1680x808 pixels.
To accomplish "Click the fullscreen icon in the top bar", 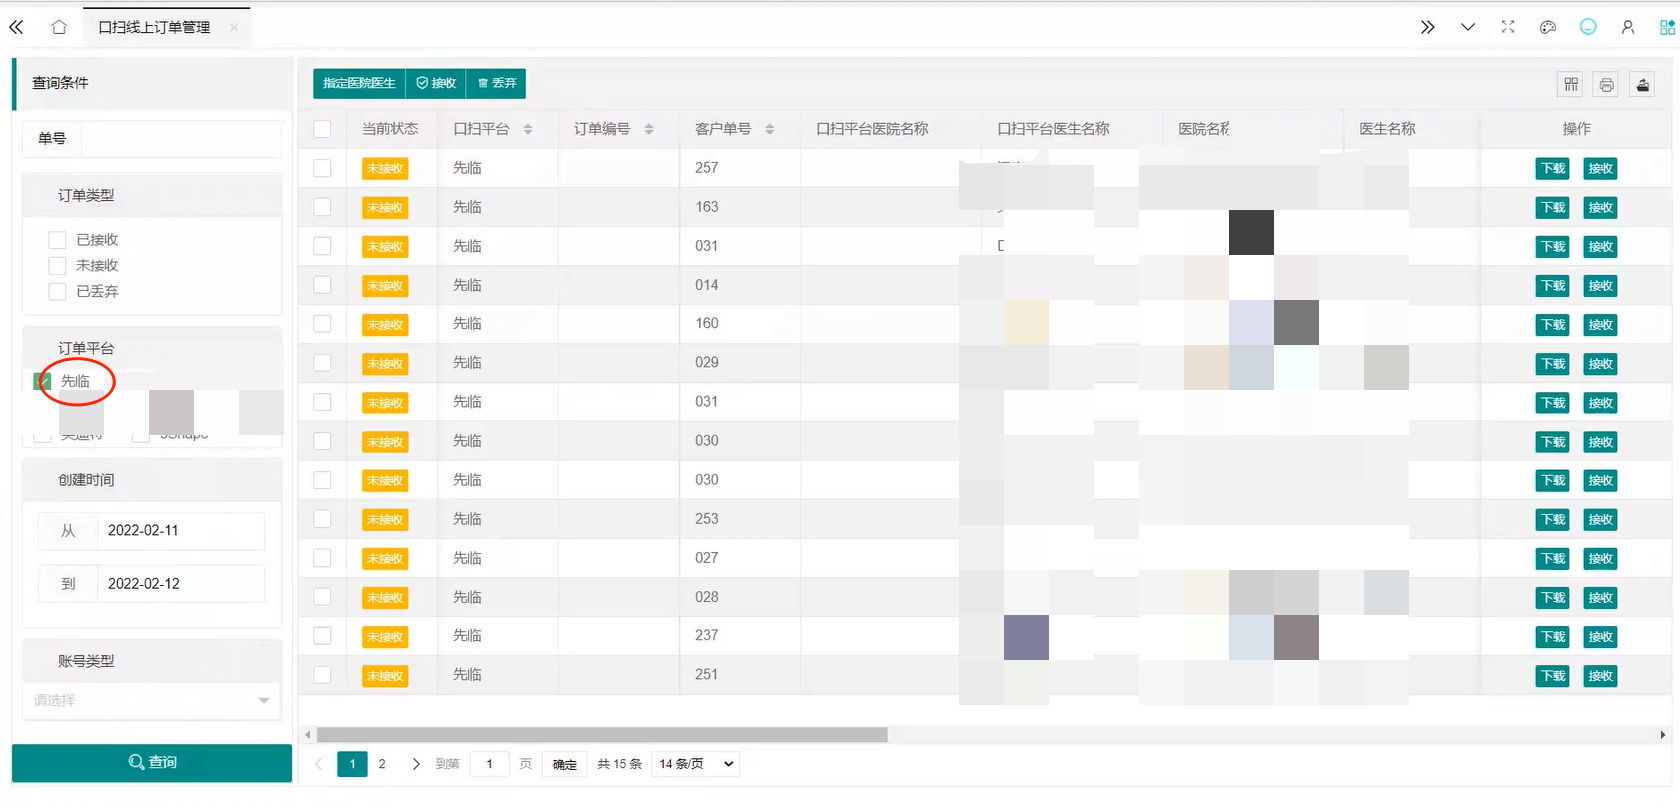I will click(x=1508, y=27).
